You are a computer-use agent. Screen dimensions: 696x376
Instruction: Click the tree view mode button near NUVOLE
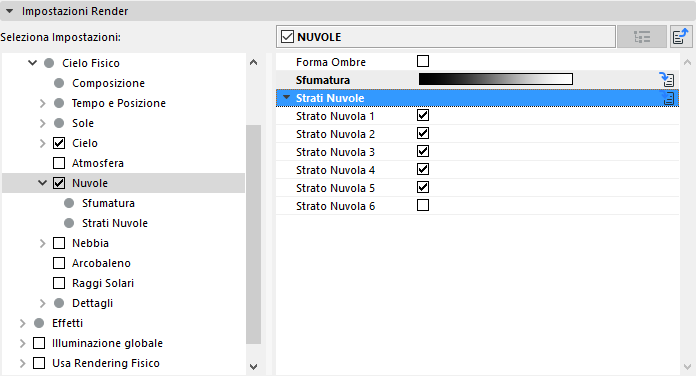(x=642, y=36)
